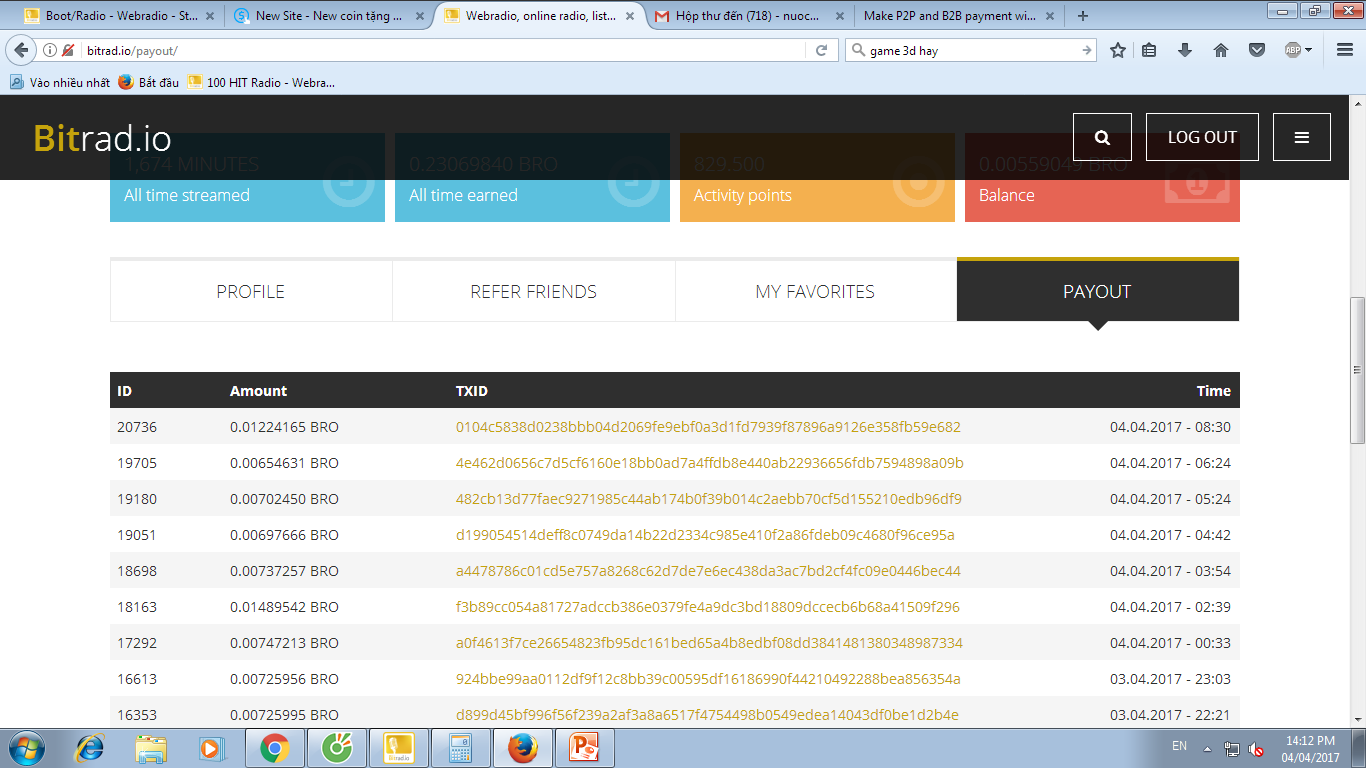
Task: Select payout ID 19051
Action: tap(137, 535)
